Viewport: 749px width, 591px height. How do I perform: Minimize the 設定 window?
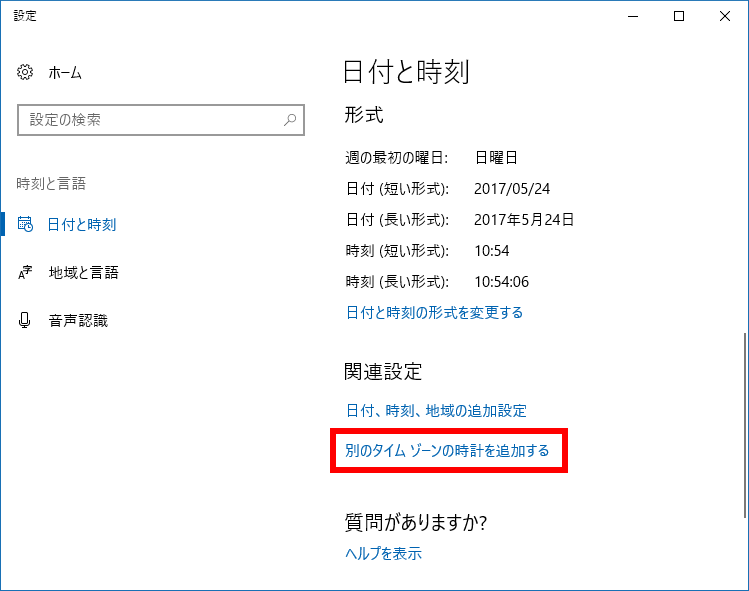[633, 16]
